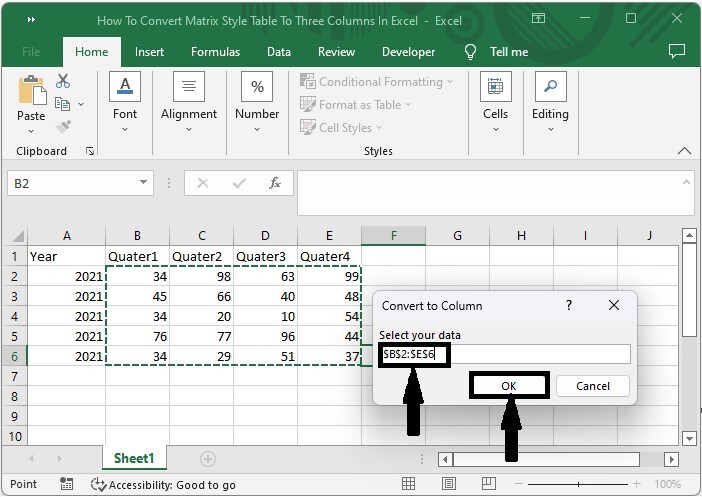Click Cancel in Convert to Column dialog

coord(592,386)
